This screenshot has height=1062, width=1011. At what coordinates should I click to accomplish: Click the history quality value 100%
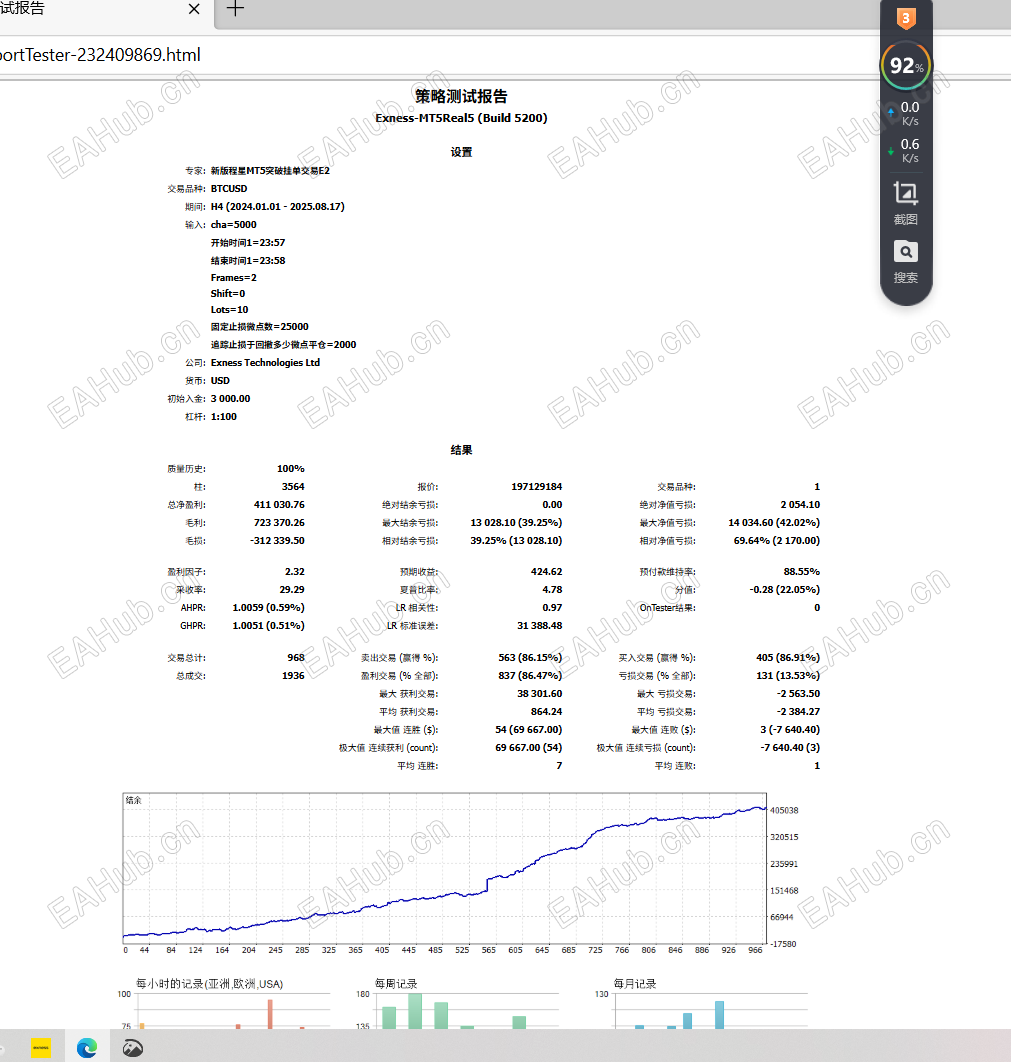pos(291,469)
